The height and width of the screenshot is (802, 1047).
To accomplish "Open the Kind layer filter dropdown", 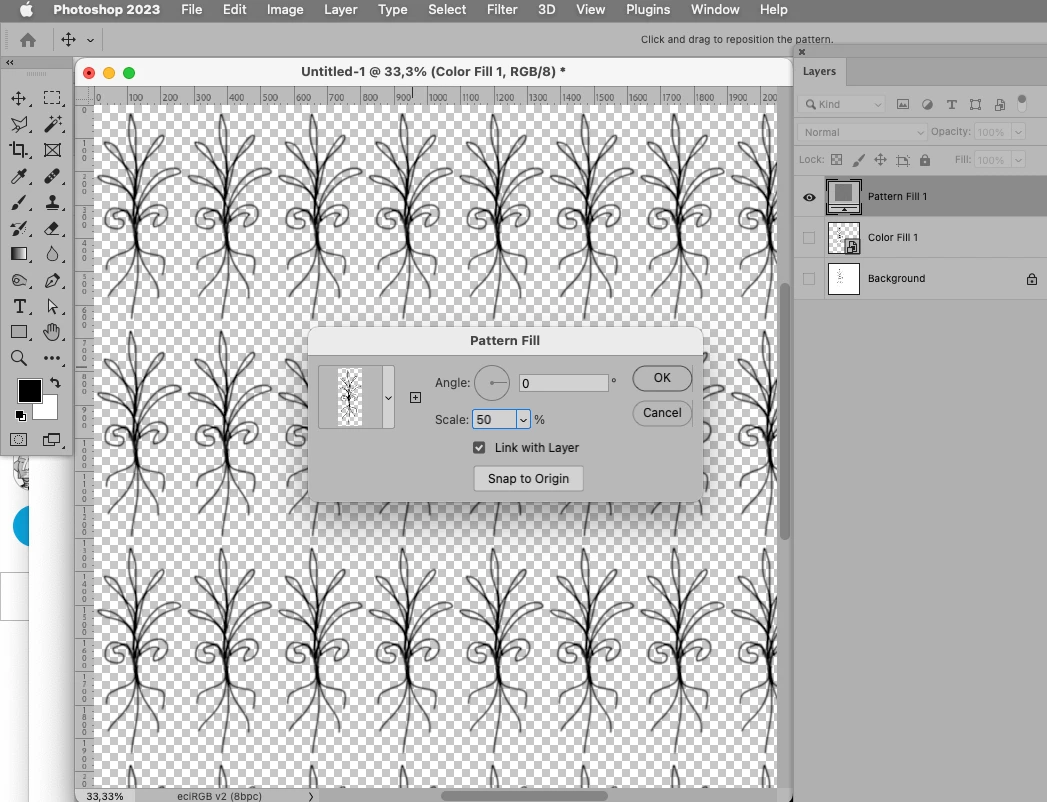I will (x=841, y=104).
